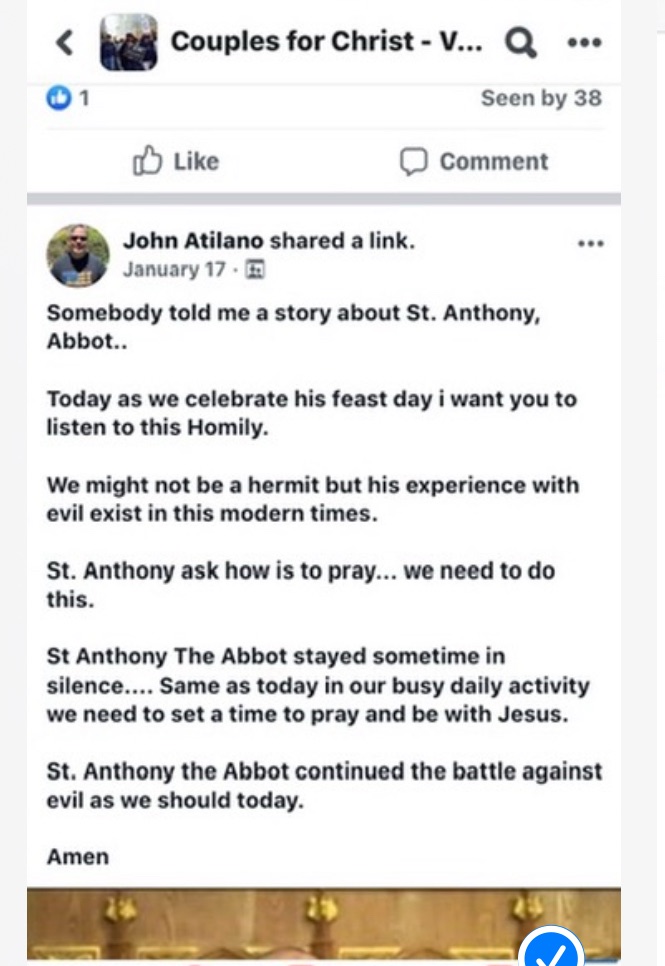Tap the "Somebody told me a story" paragraph
This screenshot has height=966, width=665.
point(294,327)
